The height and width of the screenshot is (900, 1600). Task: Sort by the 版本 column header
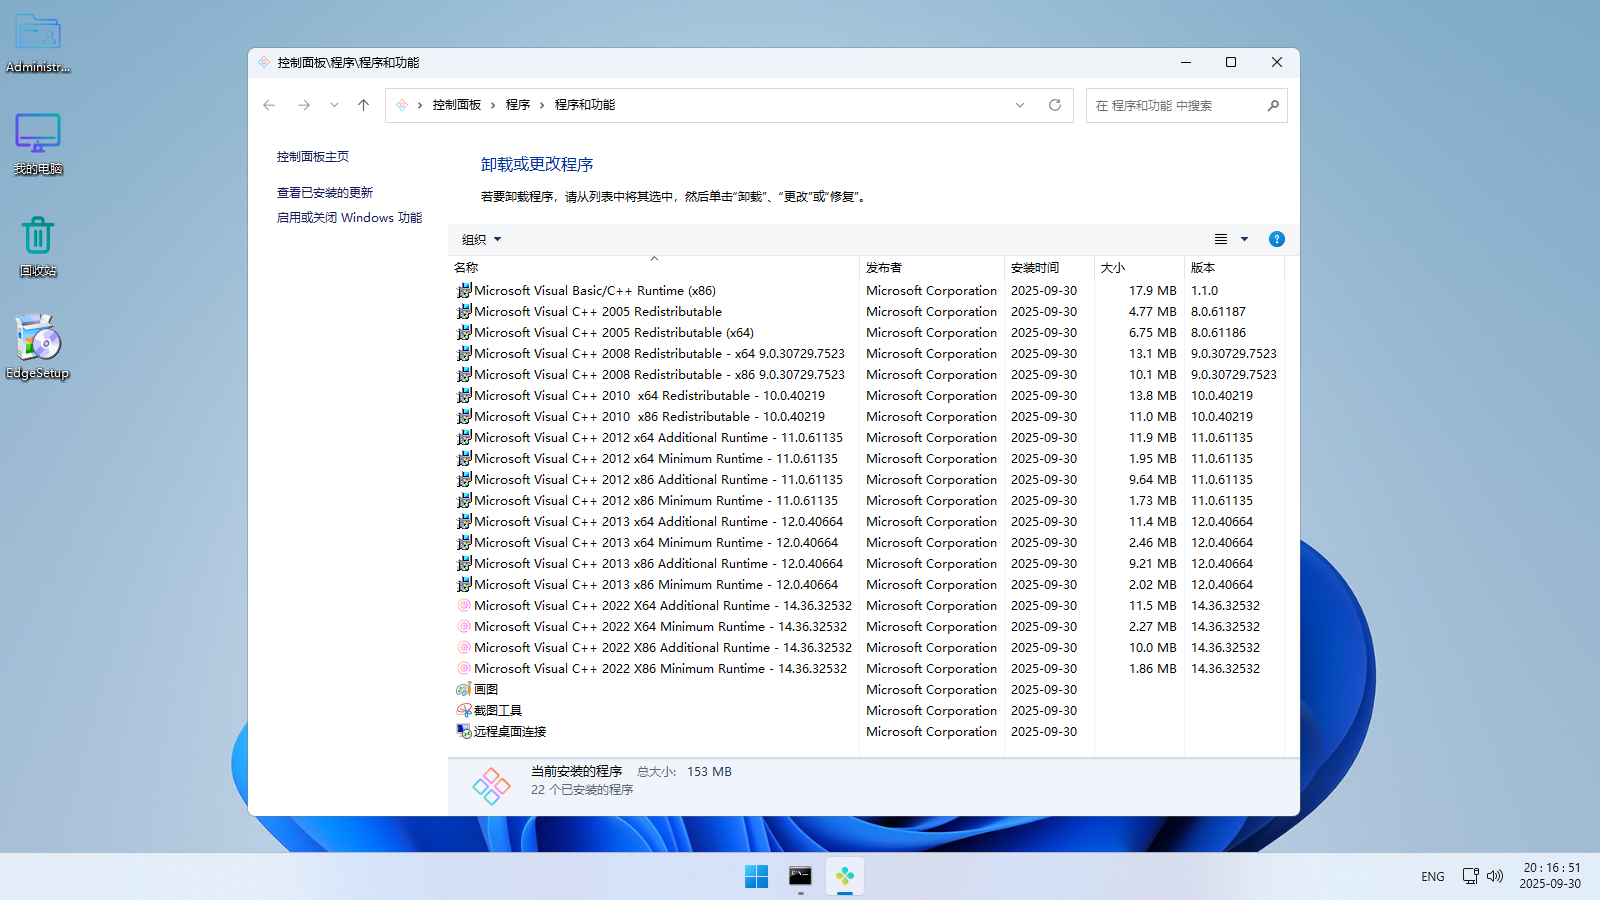(x=1234, y=268)
